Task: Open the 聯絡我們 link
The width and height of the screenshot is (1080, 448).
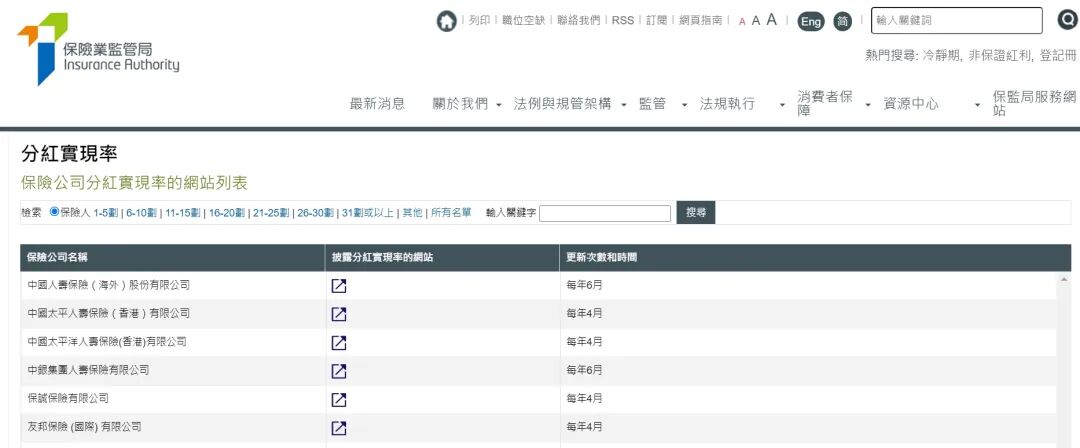Action: (x=579, y=21)
